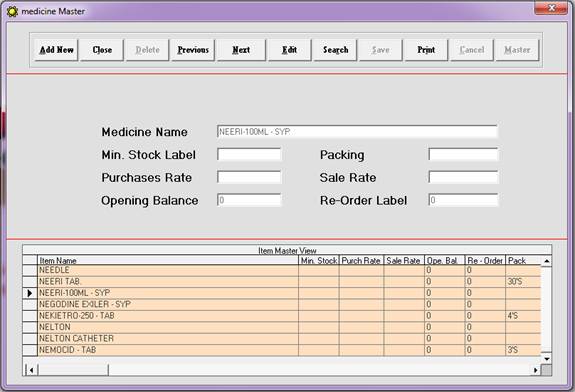Close the medicine Master window
The image size is (575, 392).
[551, 8]
